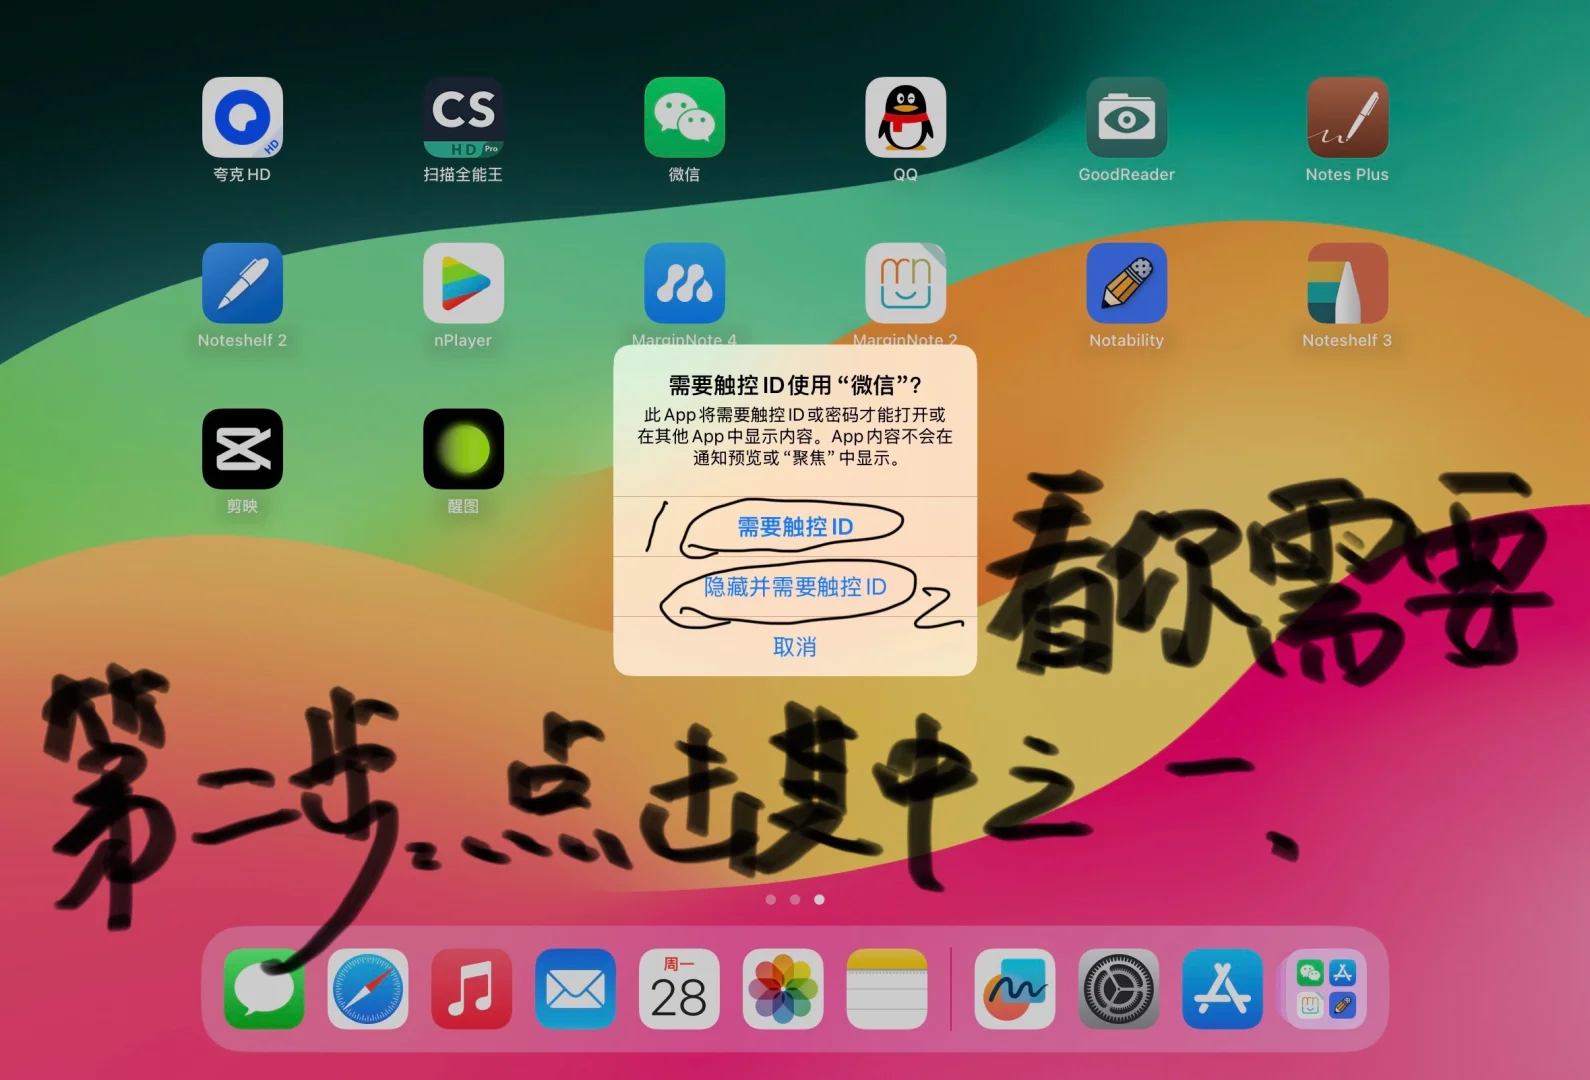Tap the middle home screen page dot
Viewport: 1590px width, 1080px height.
coord(795,900)
